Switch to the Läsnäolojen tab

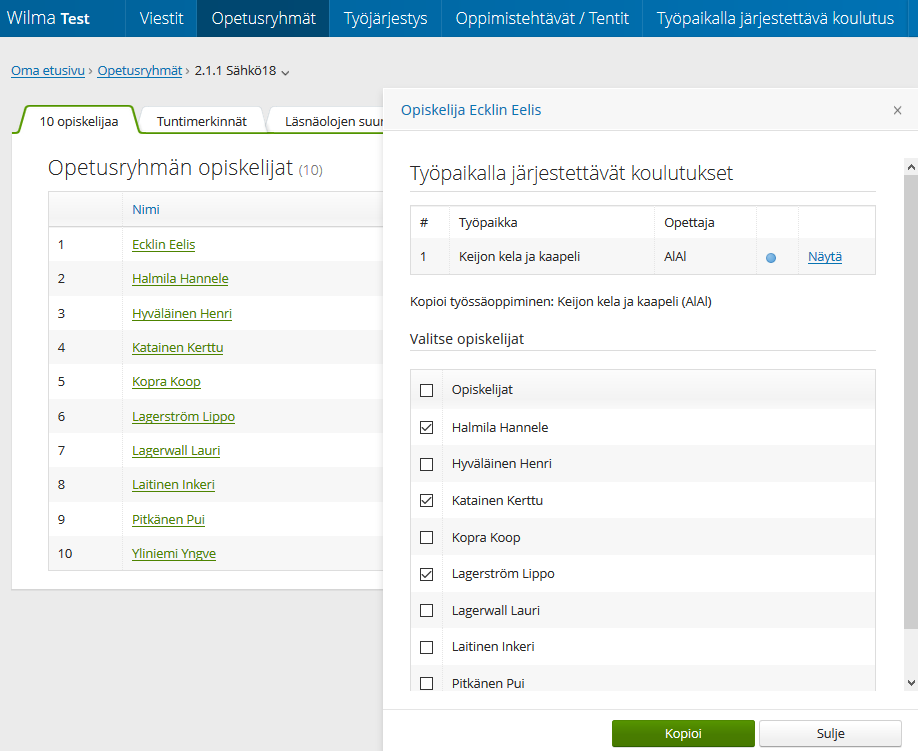(x=330, y=121)
